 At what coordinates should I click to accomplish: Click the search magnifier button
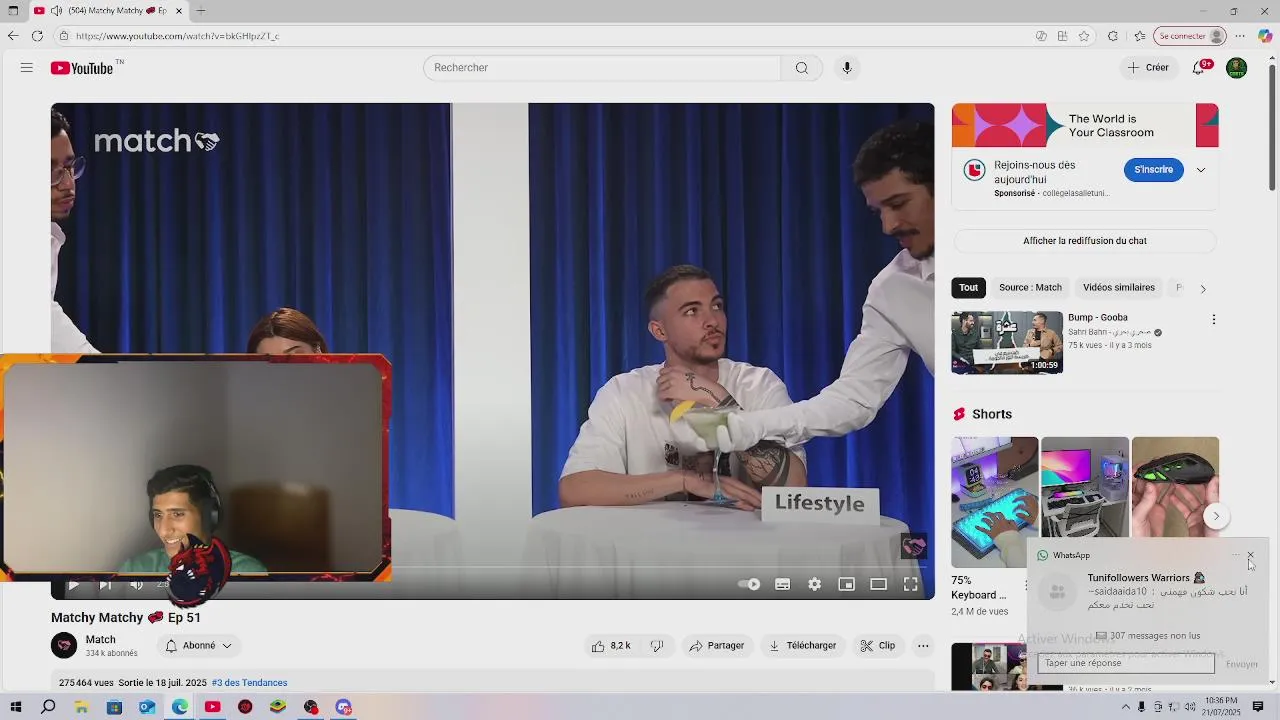coord(801,68)
